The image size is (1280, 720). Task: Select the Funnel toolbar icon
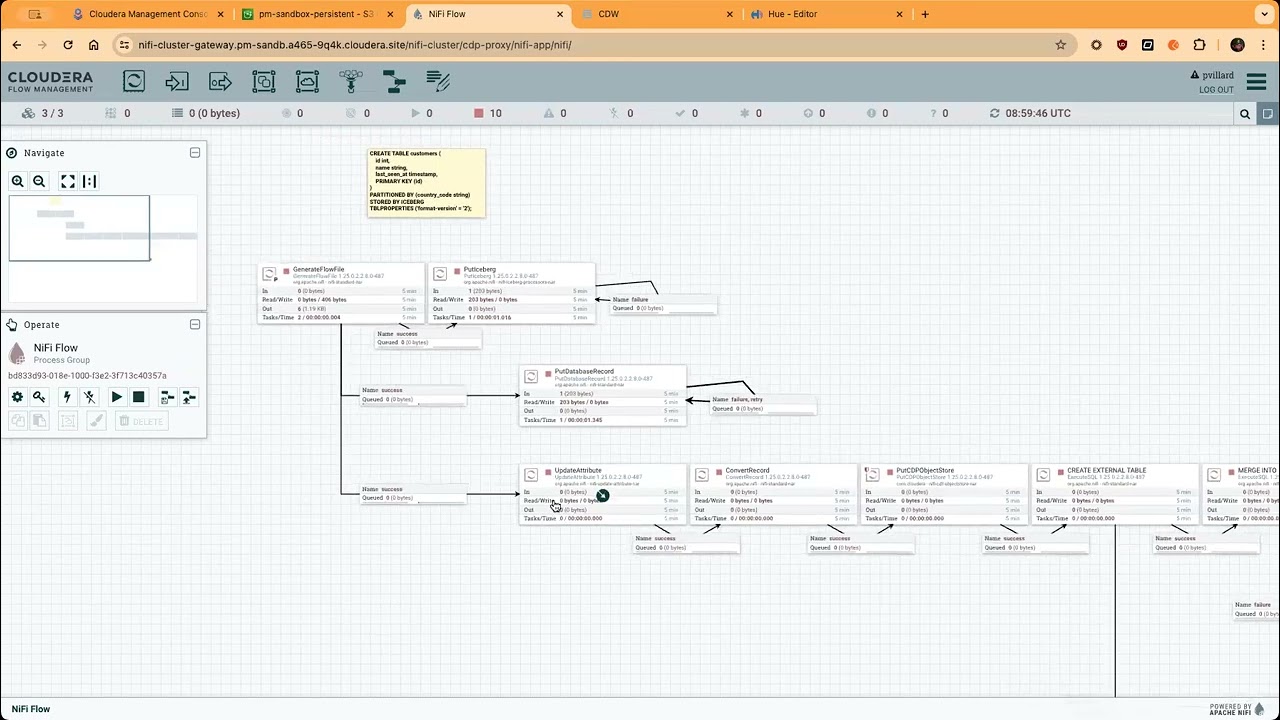click(351, 82)
